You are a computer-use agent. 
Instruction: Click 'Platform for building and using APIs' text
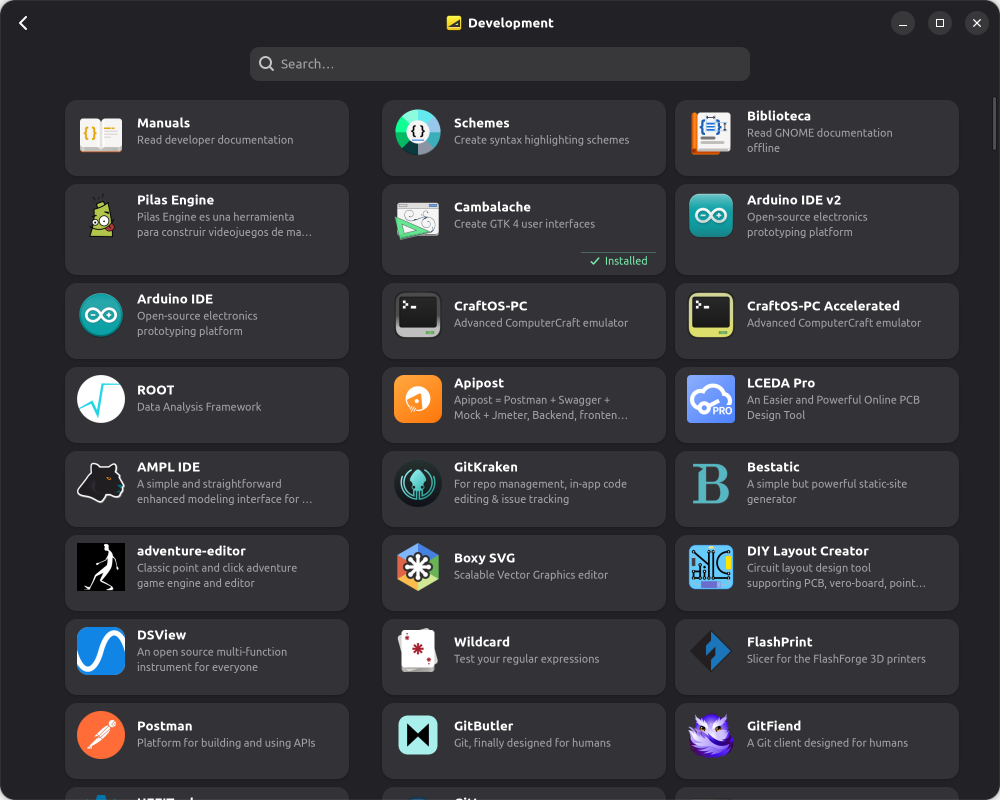[226, 743]
